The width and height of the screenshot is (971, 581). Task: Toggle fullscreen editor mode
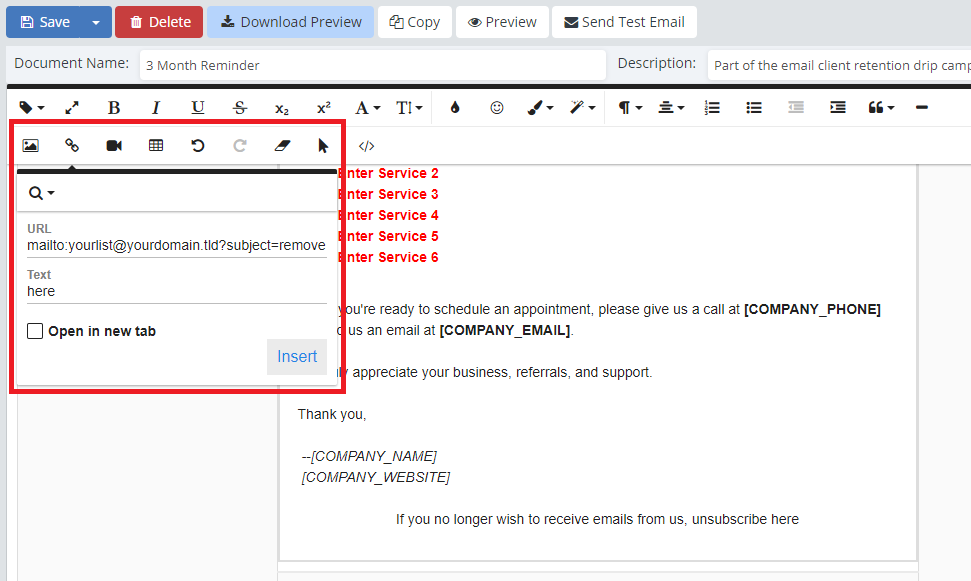coord(72,108)
